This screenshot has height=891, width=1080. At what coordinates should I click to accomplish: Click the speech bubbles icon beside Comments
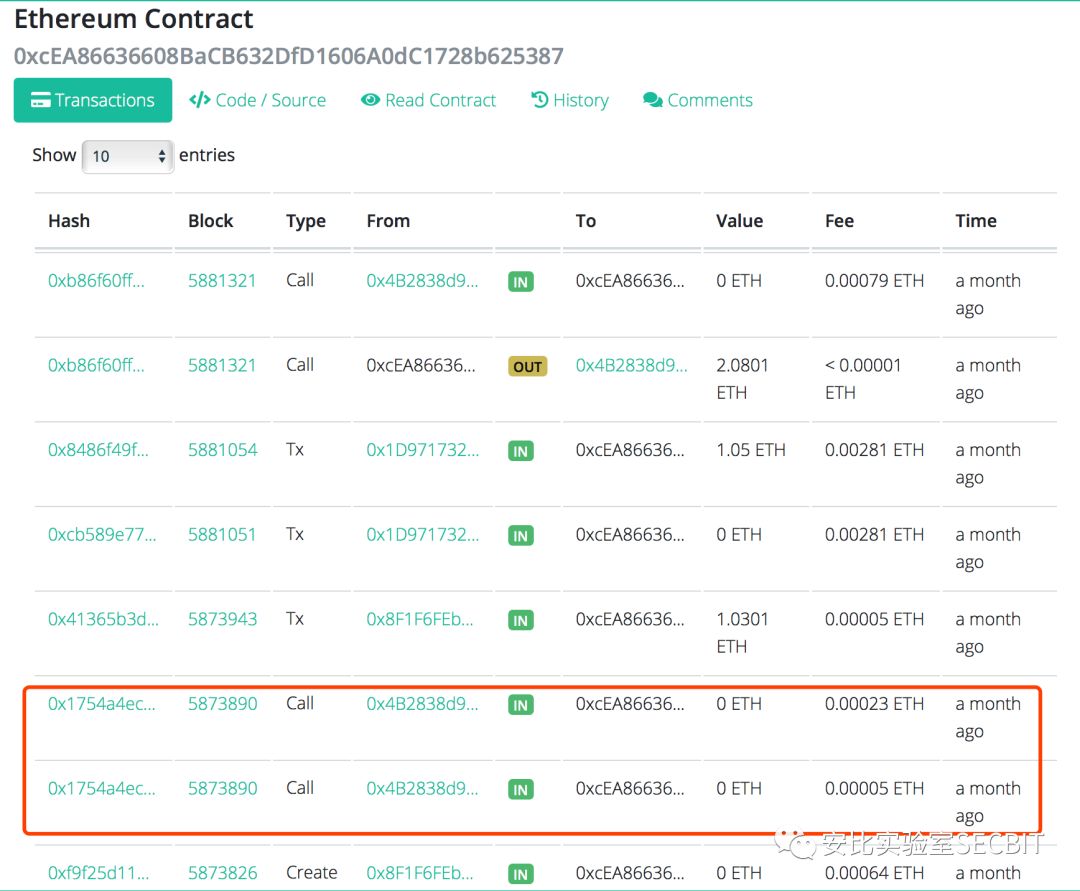point(652,101)
